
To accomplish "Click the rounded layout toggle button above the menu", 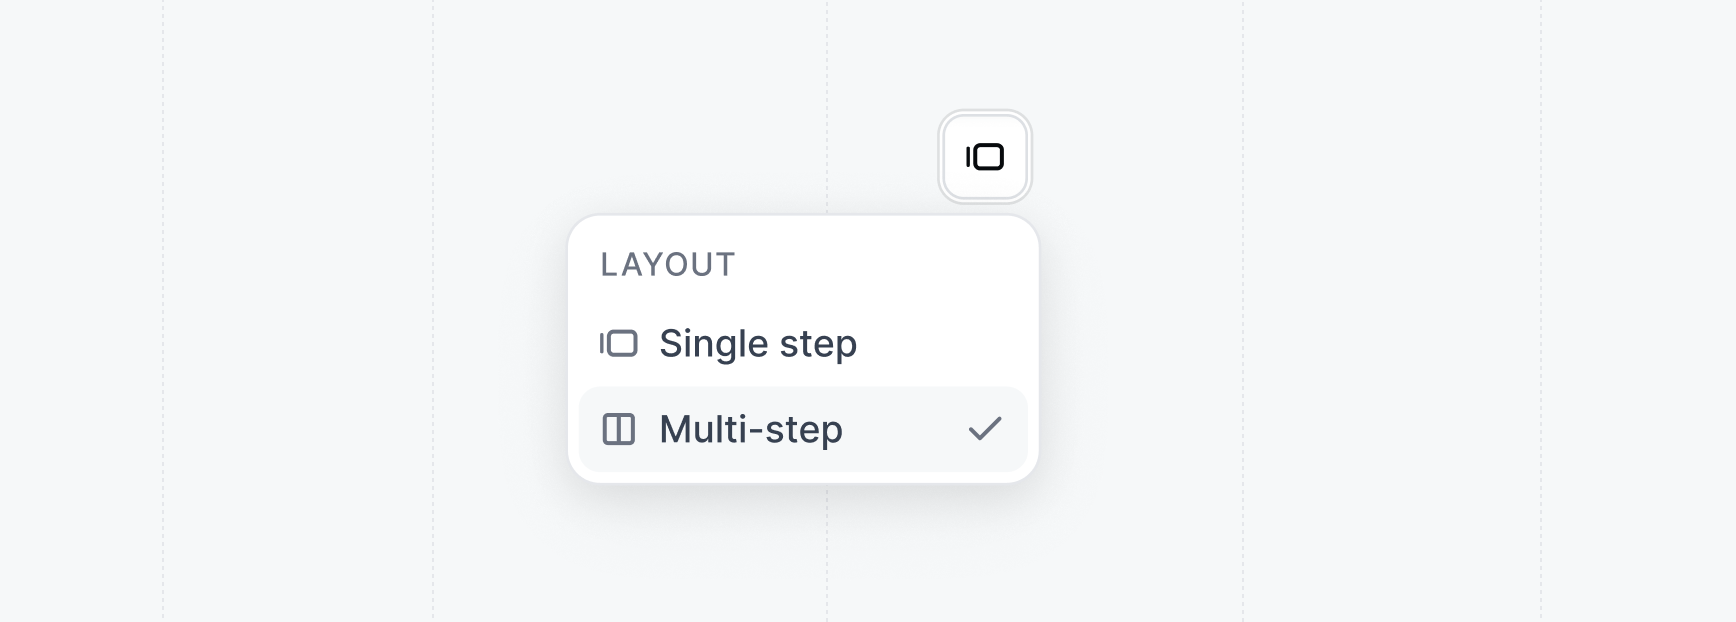I will tap(984, 156).
